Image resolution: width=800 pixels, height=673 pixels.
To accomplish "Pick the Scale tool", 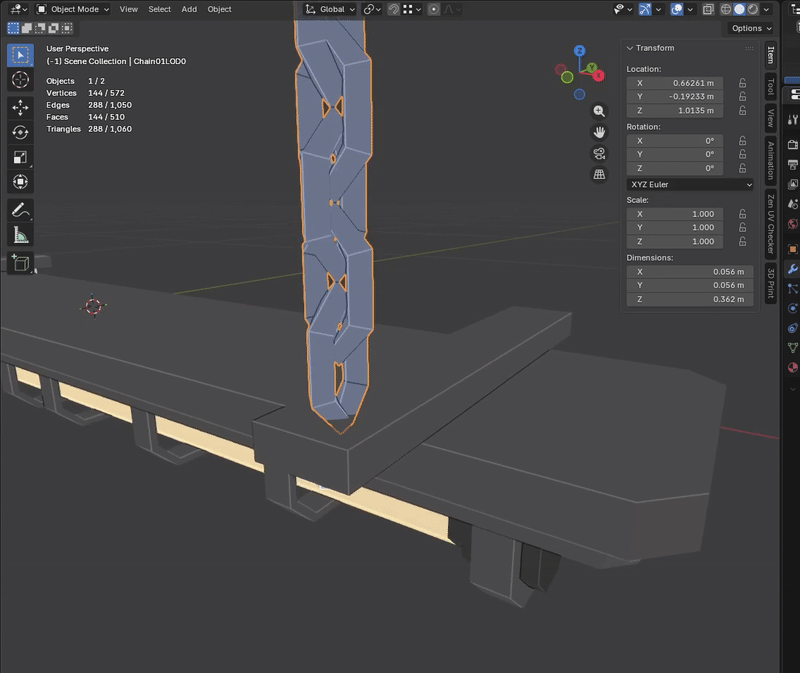I will coord(20,157).
